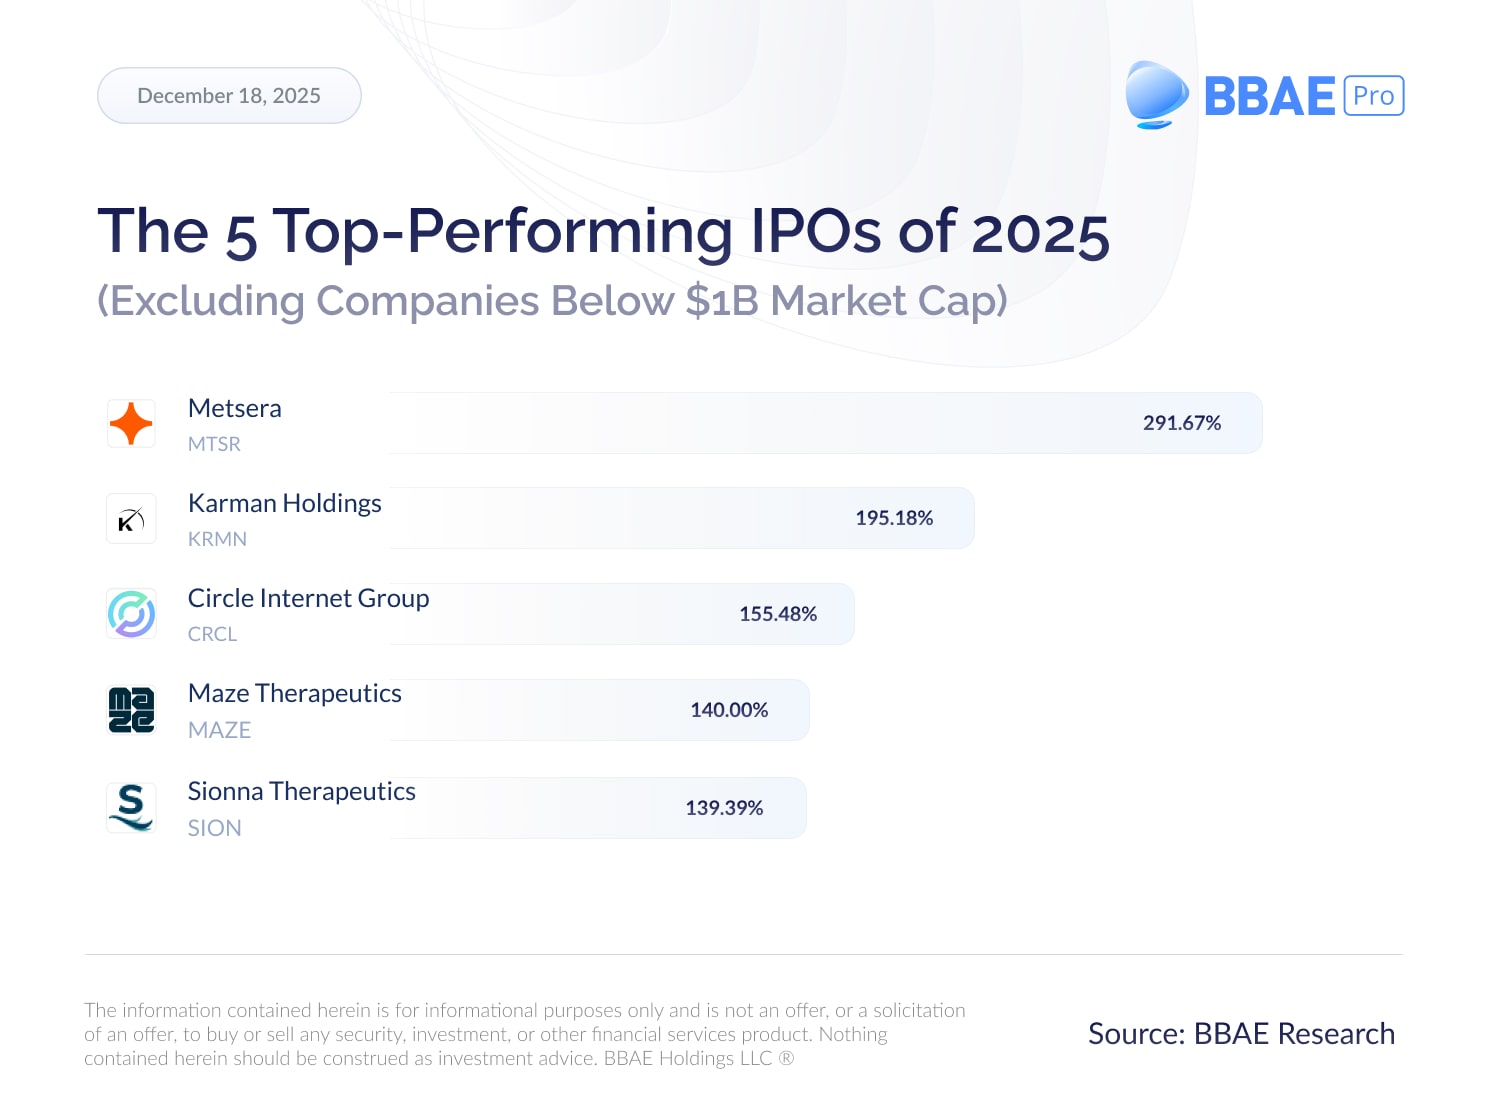This screenshot has height=1116, width=1500.
Task: Click the Source: BBAE Research text
Action: 1241,1033
